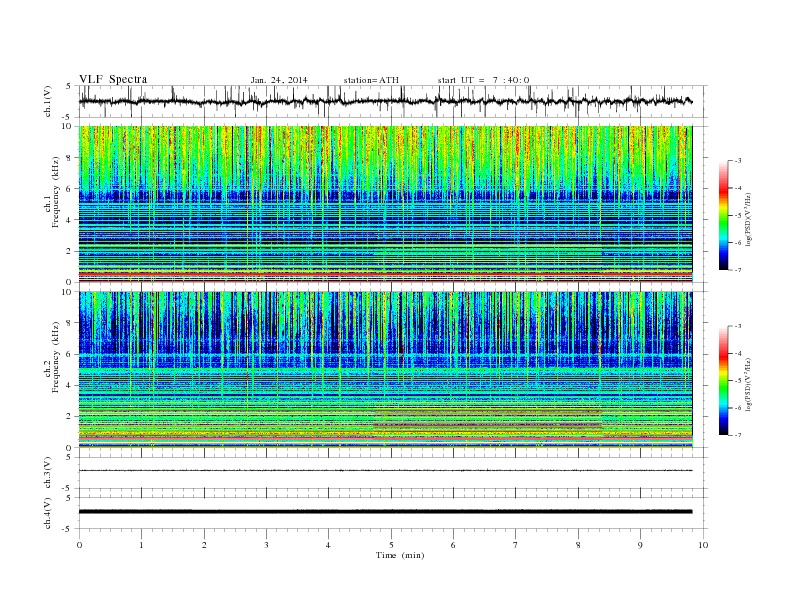Click the ch.1 spectrogram color scale bar
Viewport: 792px width, 612px height.
(x=723, y=216)
